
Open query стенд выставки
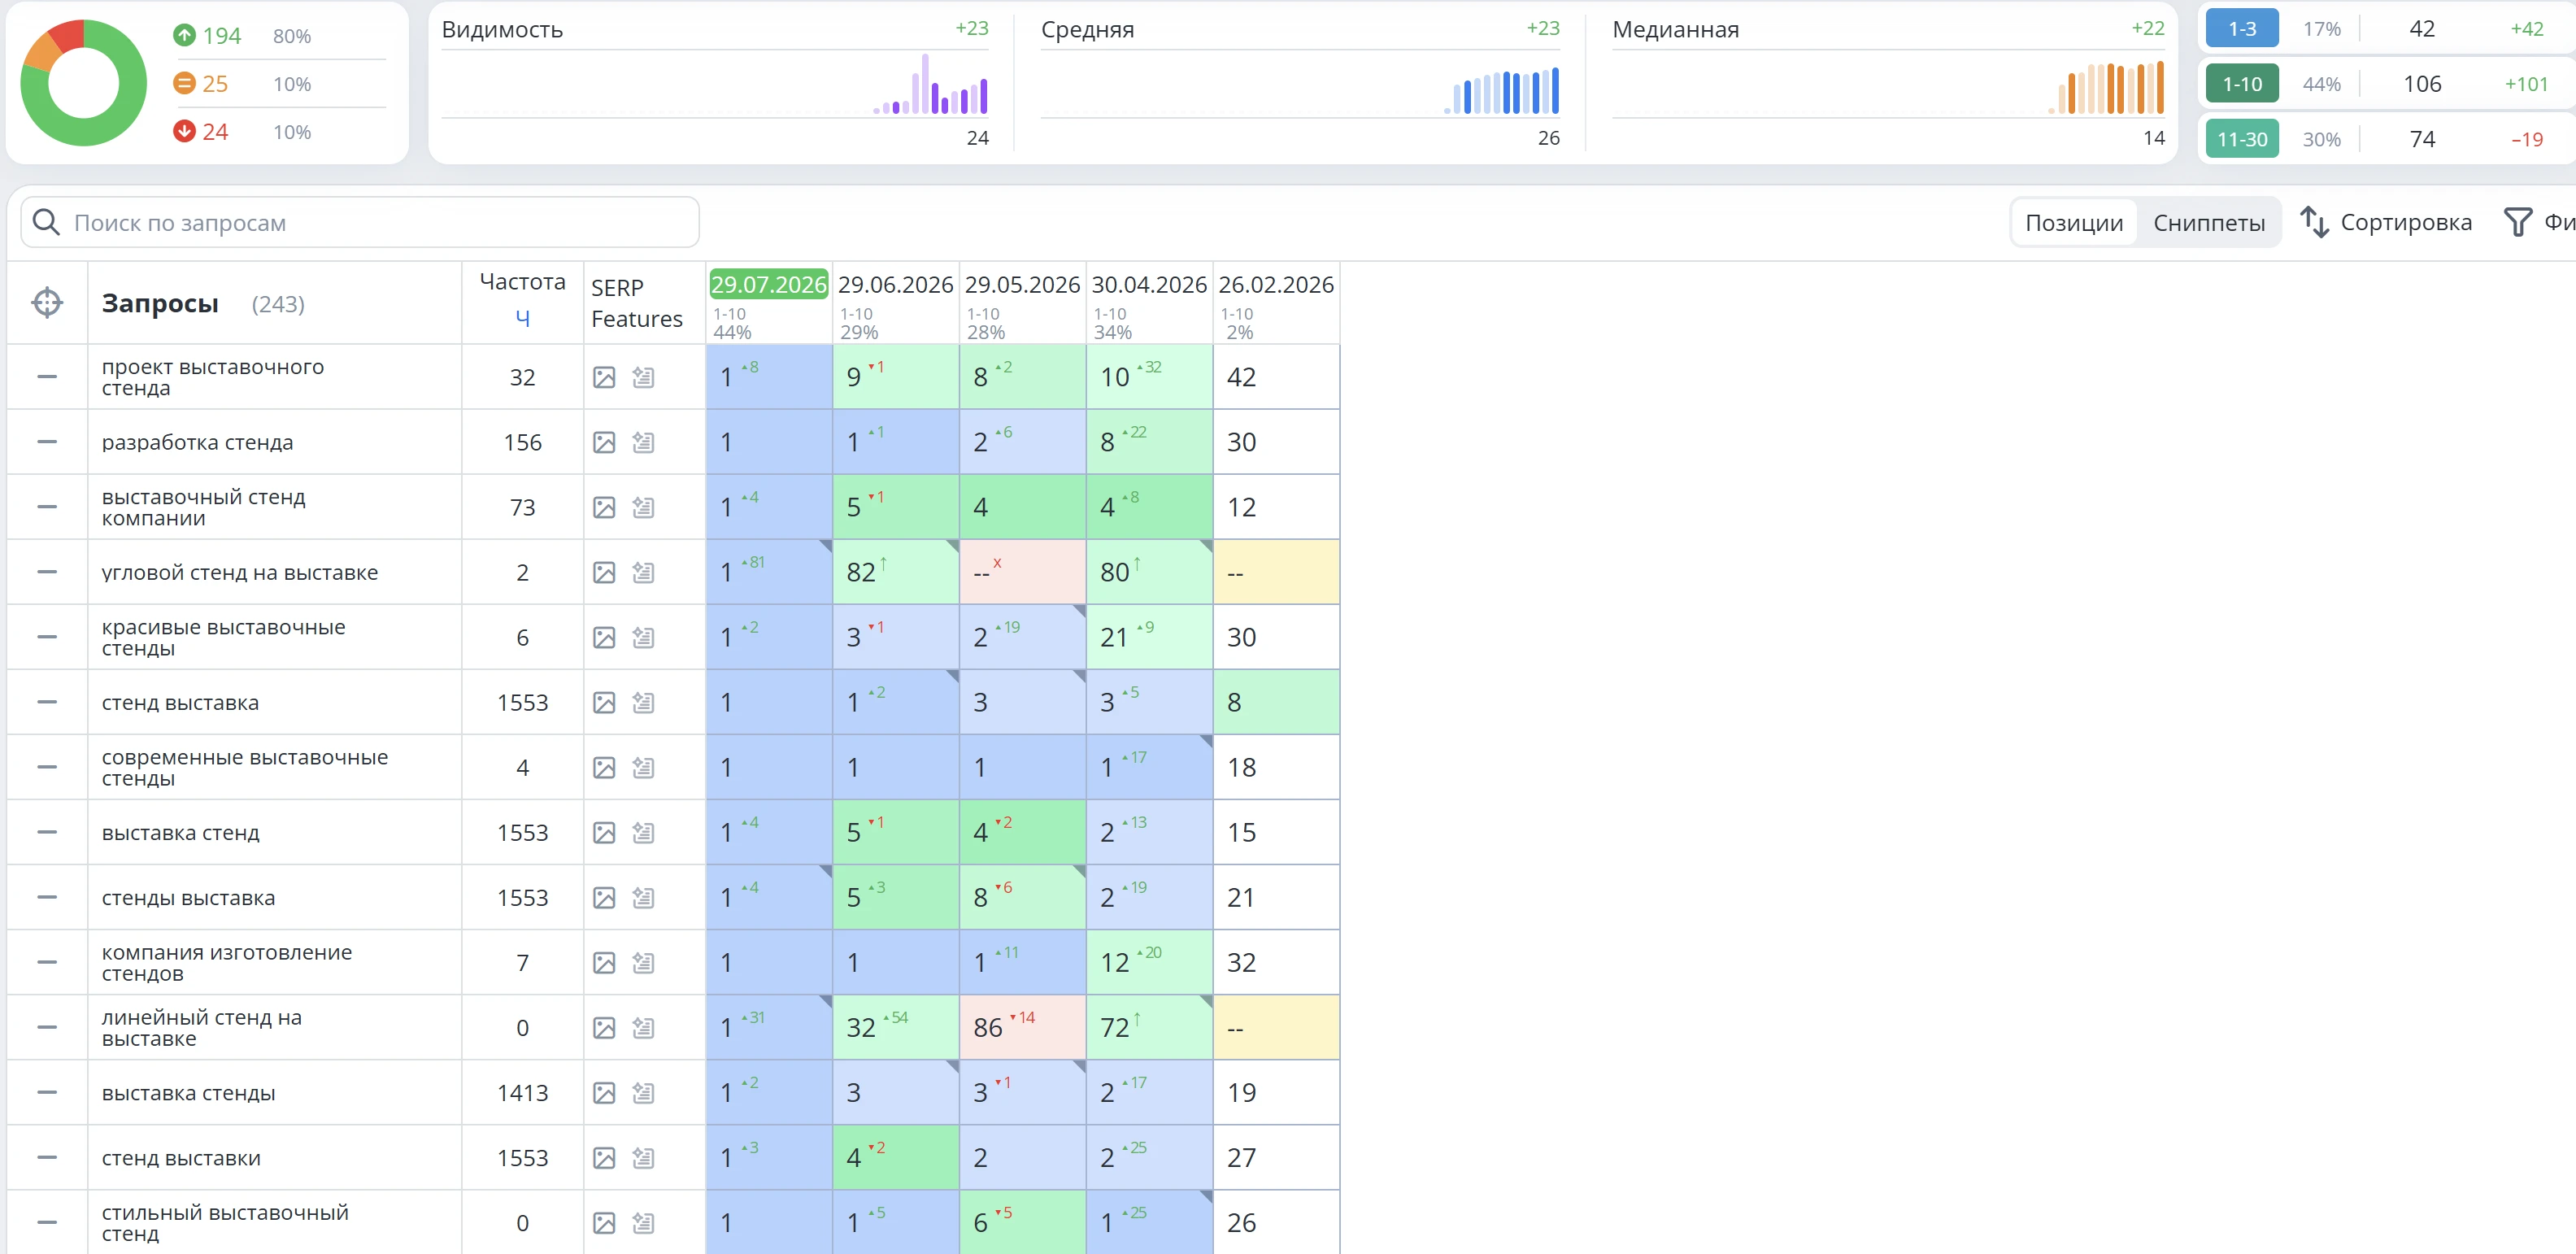pyautogui.click(x=181, y=1158)
